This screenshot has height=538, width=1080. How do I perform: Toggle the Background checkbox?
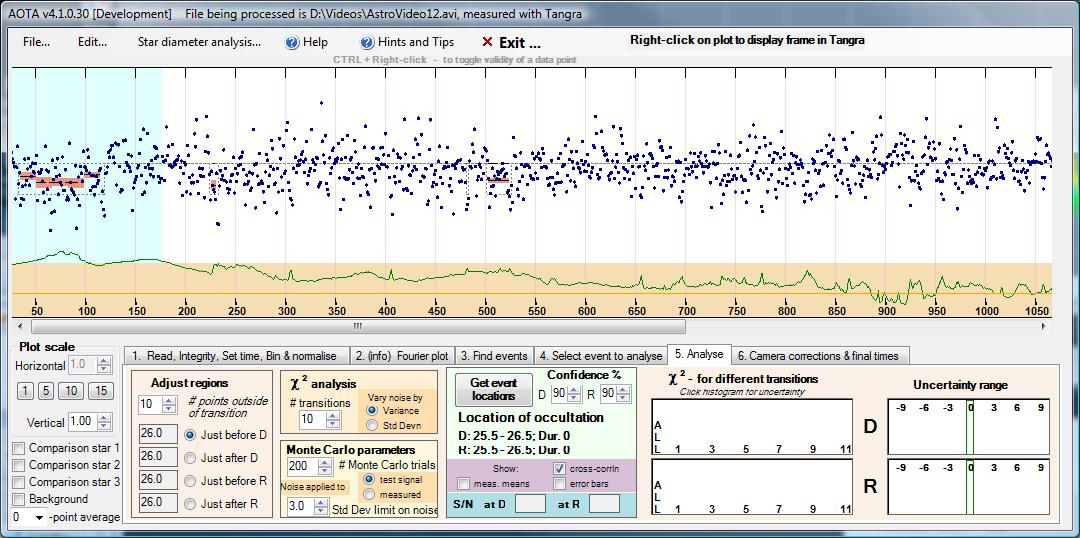(x=19, y=499)
